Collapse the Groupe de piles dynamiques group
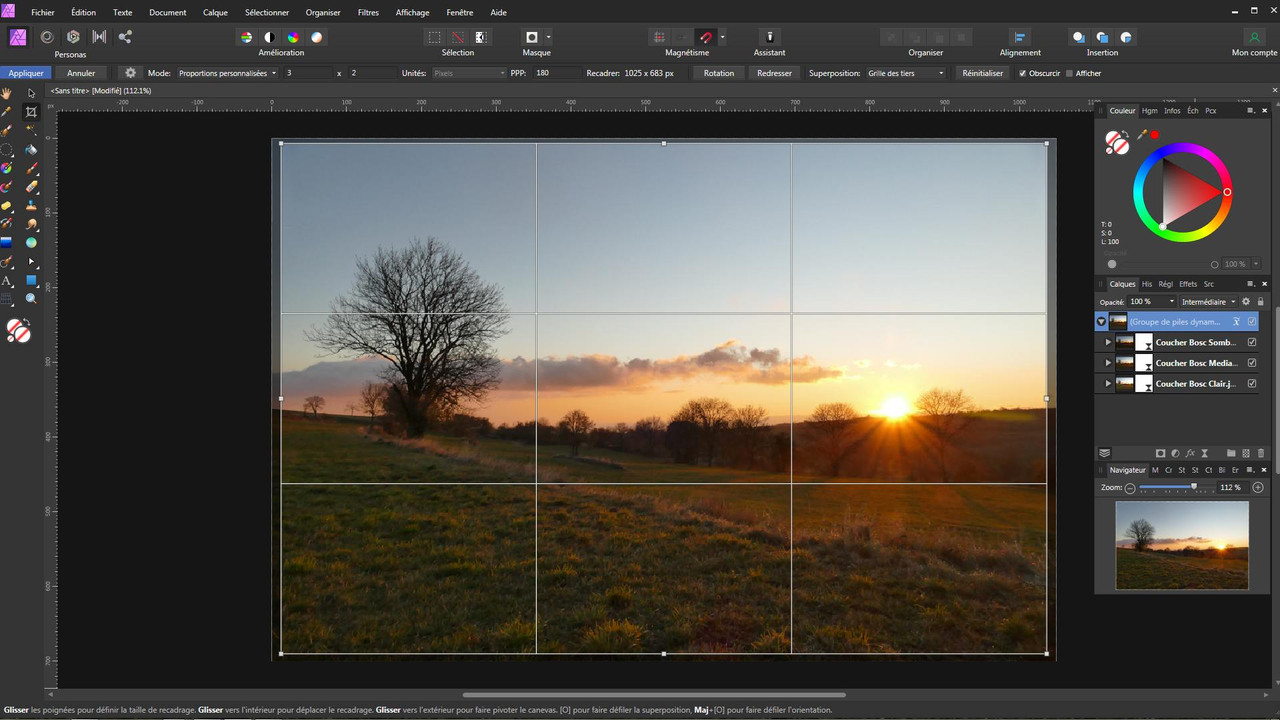Screen dimensions: 1280x720 click(x=1101, y=321)
